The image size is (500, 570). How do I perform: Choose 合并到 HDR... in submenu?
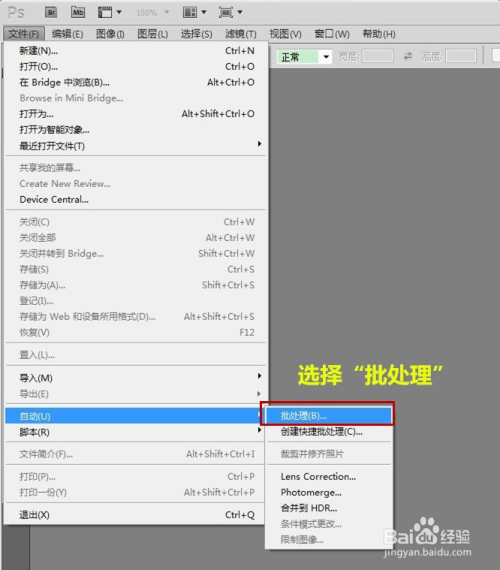329,508
